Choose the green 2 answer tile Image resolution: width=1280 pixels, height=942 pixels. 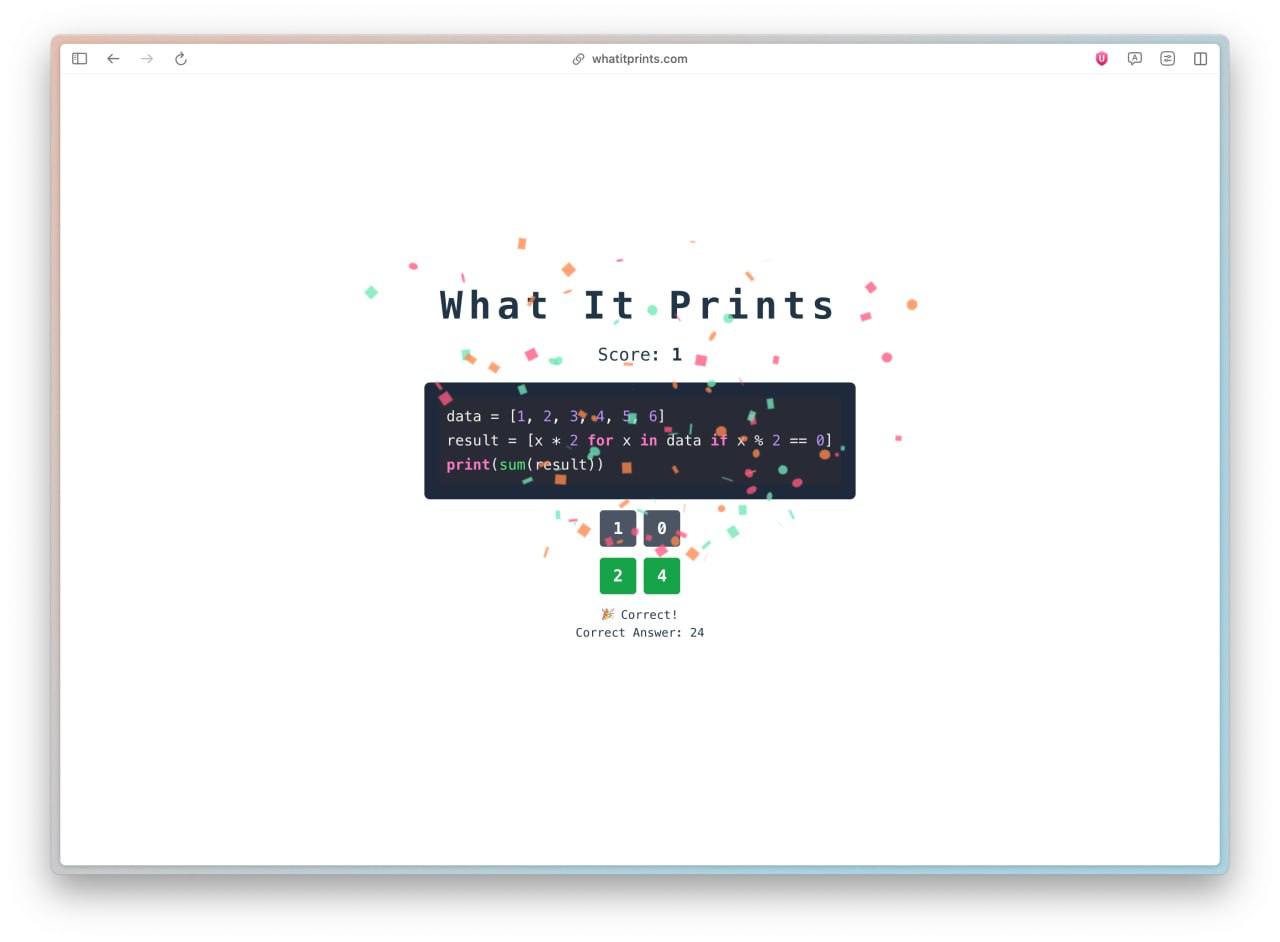pos(618,576)
